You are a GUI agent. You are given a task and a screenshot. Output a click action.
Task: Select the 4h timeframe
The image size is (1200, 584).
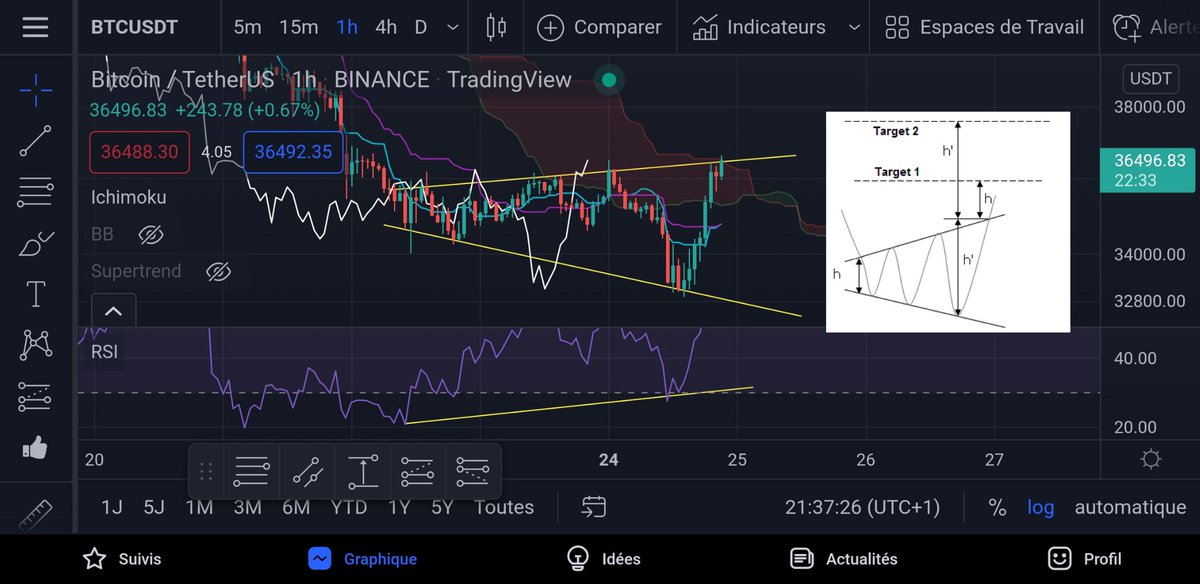pyautogui.click(x=386, y=27)
